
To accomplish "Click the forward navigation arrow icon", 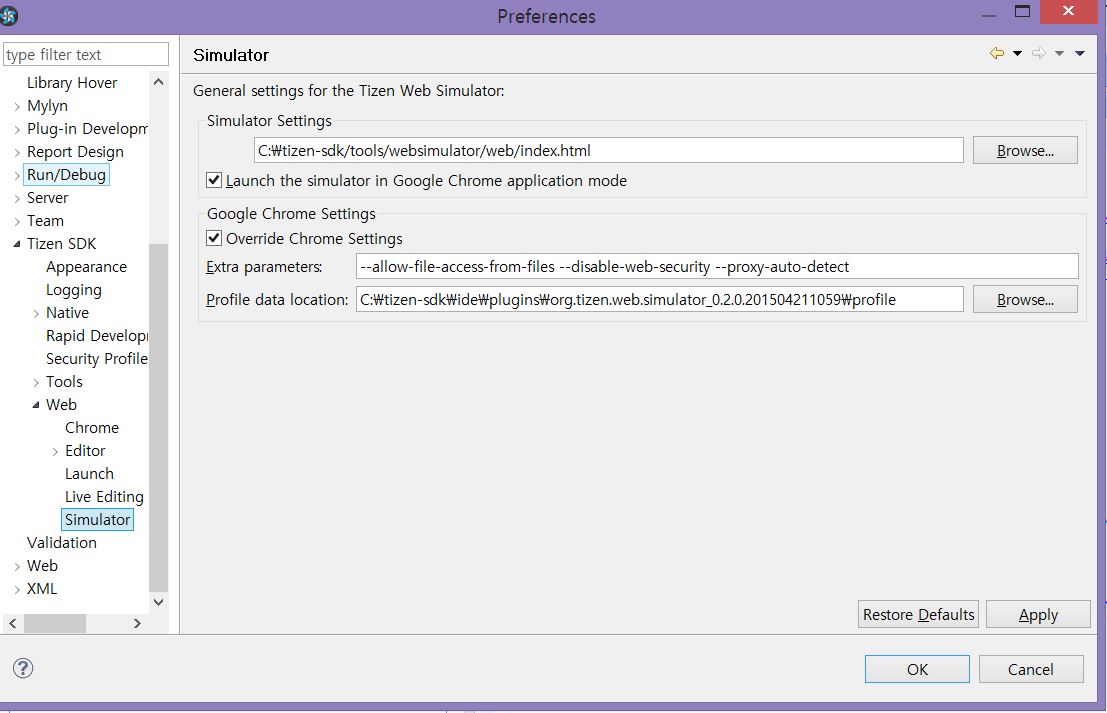I will (1039, 54).
